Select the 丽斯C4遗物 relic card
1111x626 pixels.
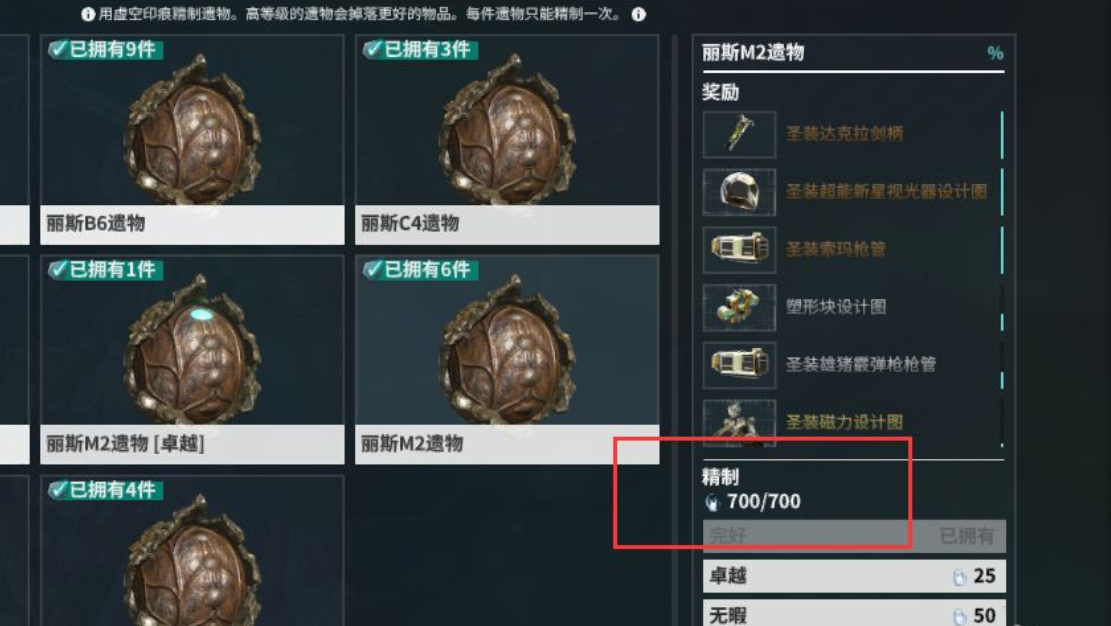point(507,140)
